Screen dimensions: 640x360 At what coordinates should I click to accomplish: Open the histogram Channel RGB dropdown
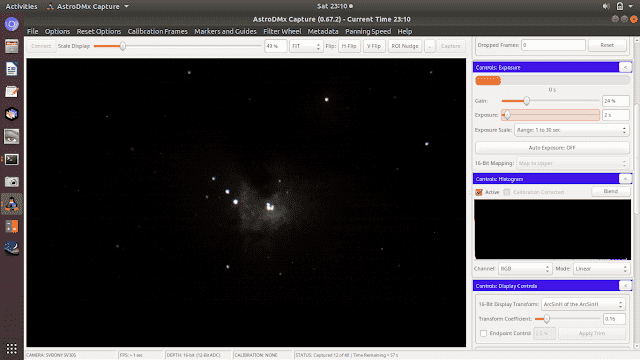click(x=525, y=269)
